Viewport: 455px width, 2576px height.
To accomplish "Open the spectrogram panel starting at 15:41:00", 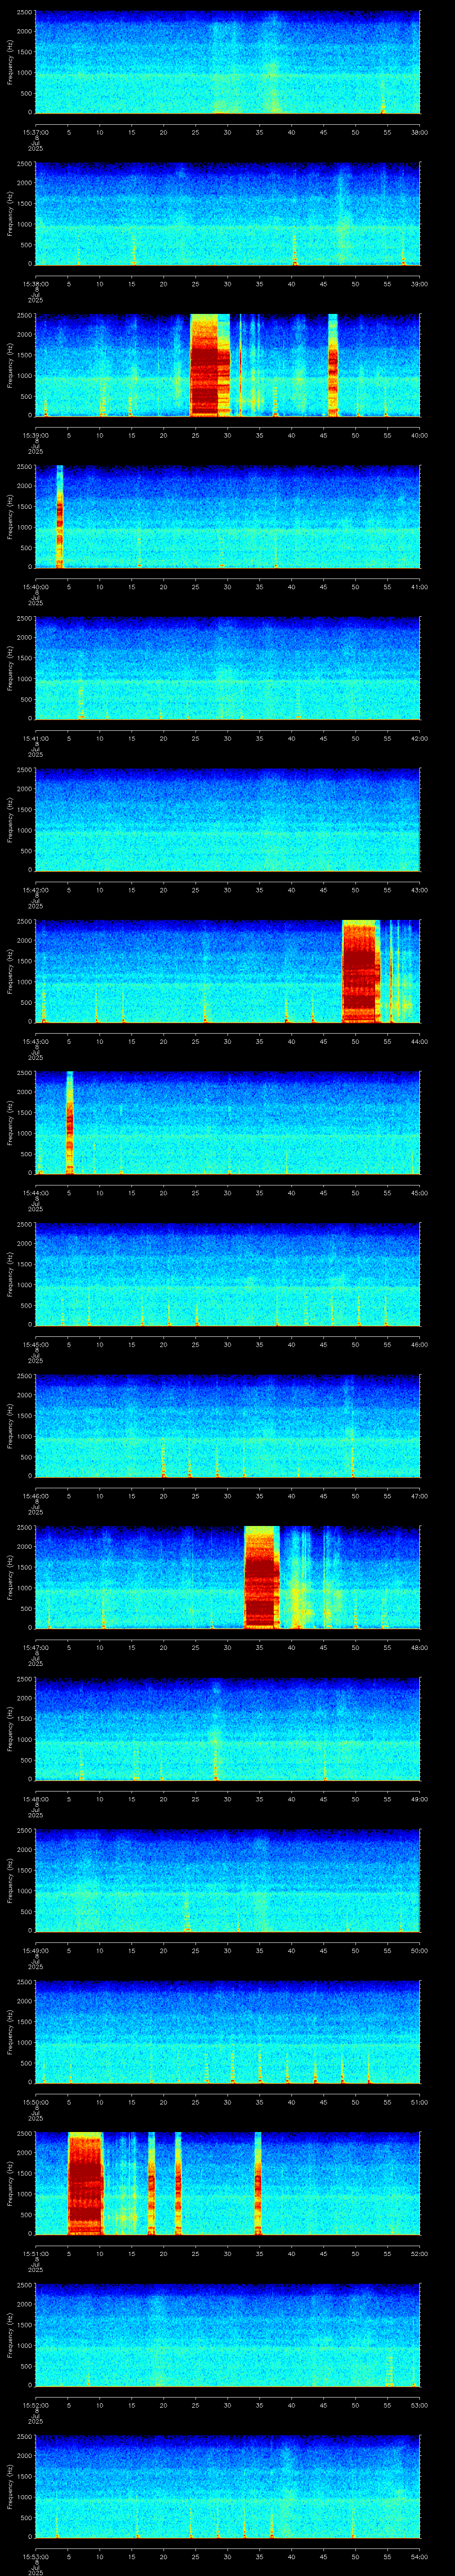I will 227,669.
